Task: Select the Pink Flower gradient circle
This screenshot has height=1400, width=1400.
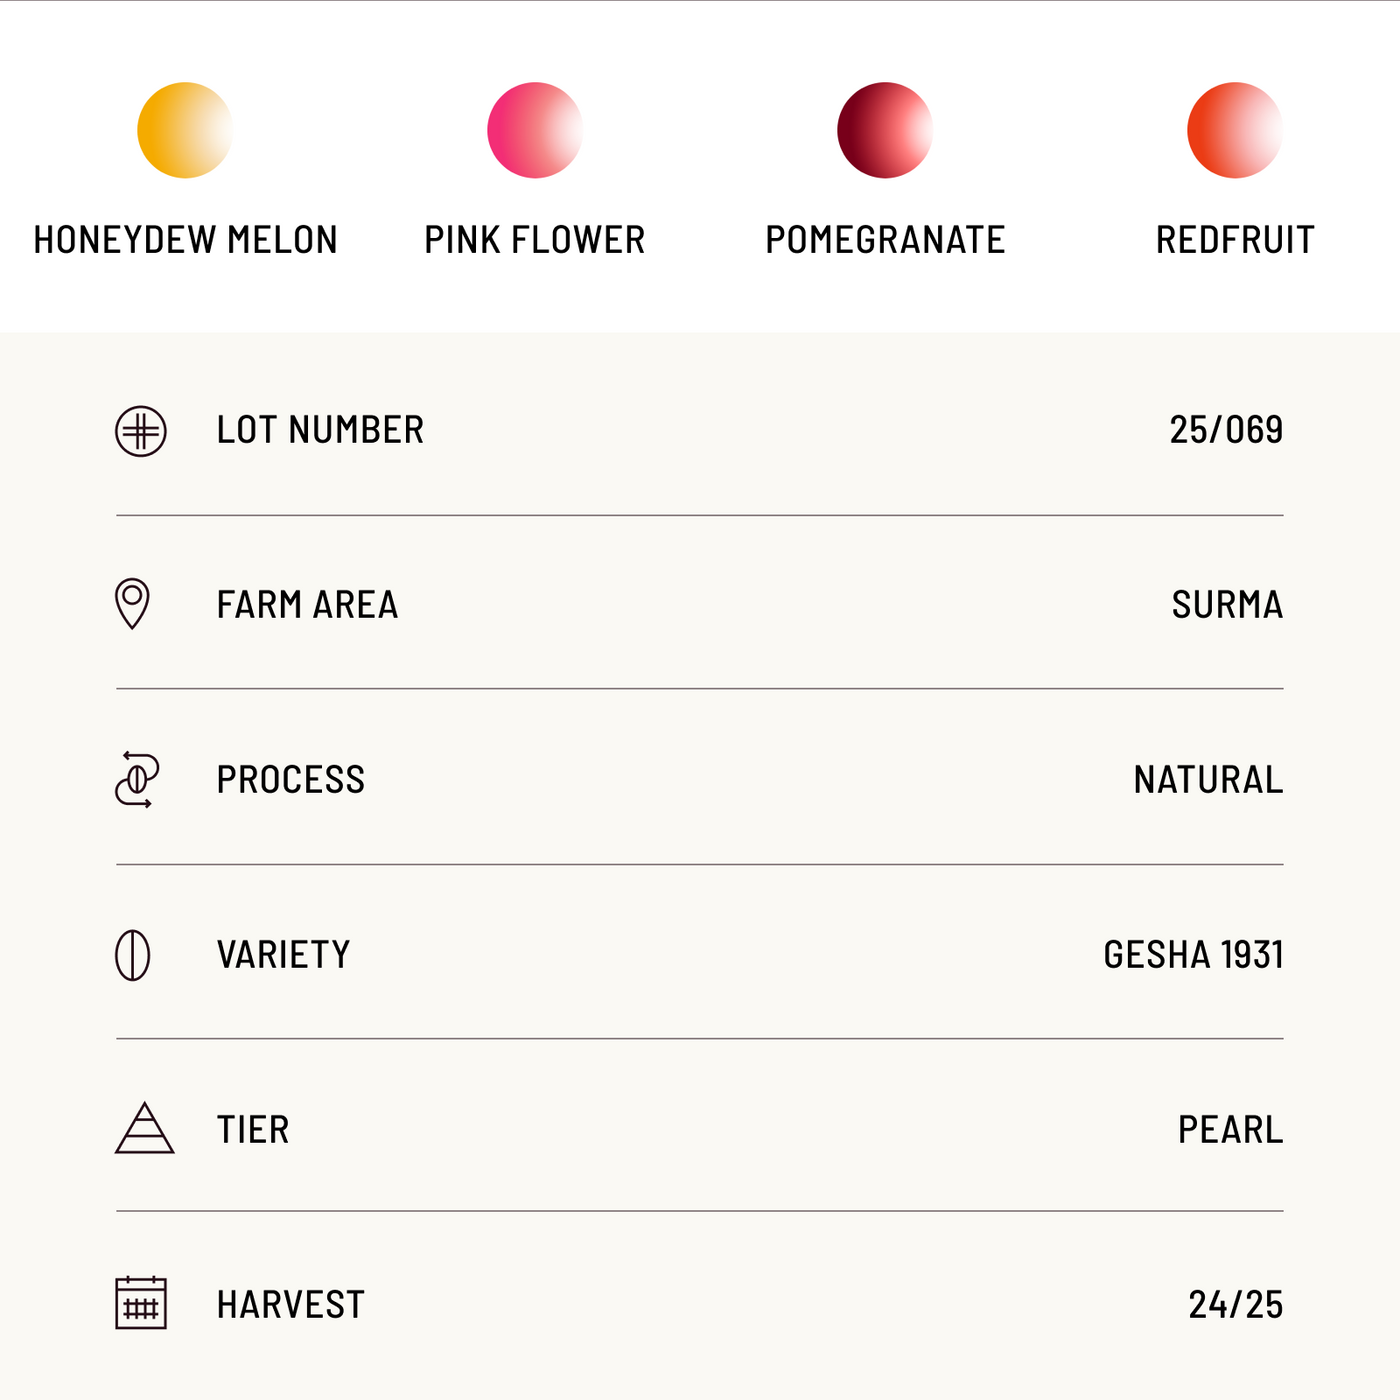Action: (535, 130)
